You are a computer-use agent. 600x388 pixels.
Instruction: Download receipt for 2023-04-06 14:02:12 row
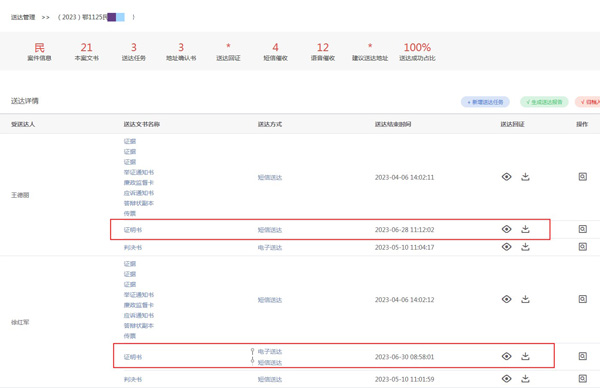pyautogui.click(x=525, y=299)
